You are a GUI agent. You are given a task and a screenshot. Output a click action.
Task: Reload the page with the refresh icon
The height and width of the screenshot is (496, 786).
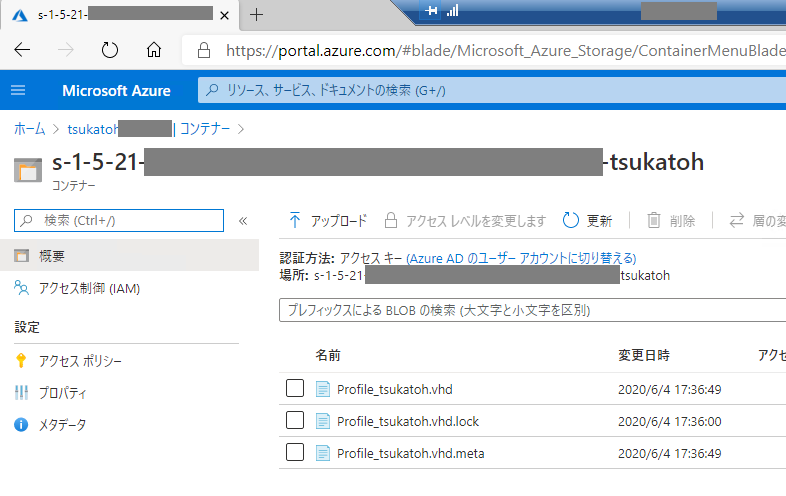[x=109, y=50]
